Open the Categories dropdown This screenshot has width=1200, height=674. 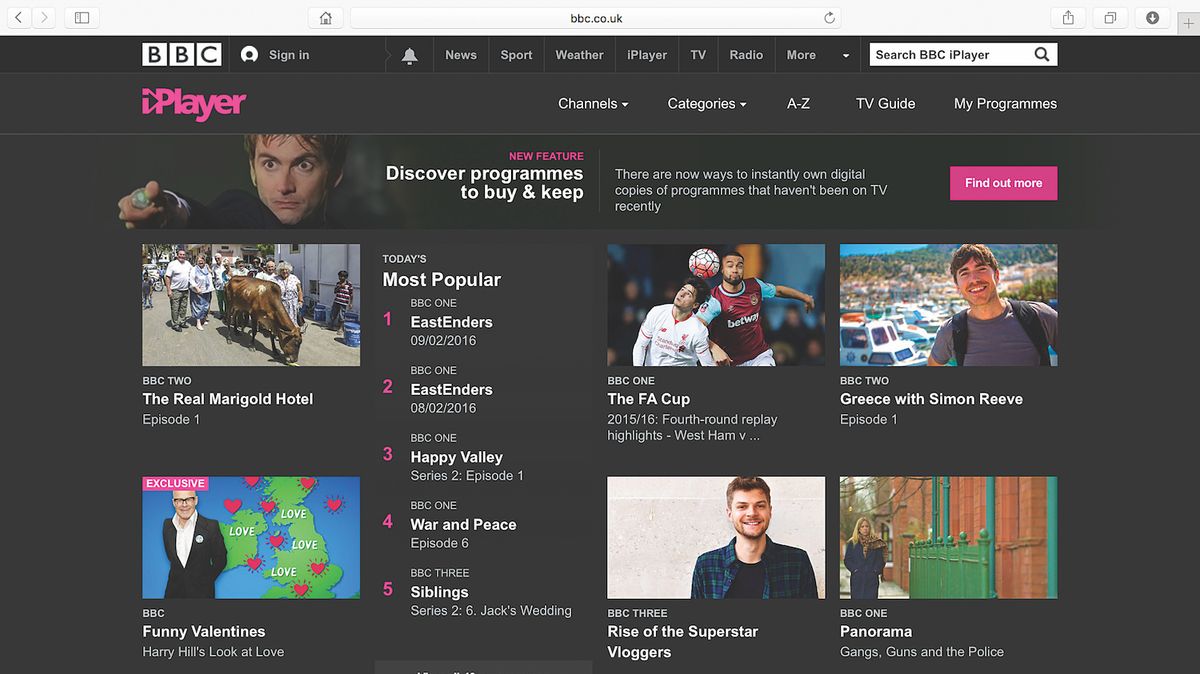(706, 103)
